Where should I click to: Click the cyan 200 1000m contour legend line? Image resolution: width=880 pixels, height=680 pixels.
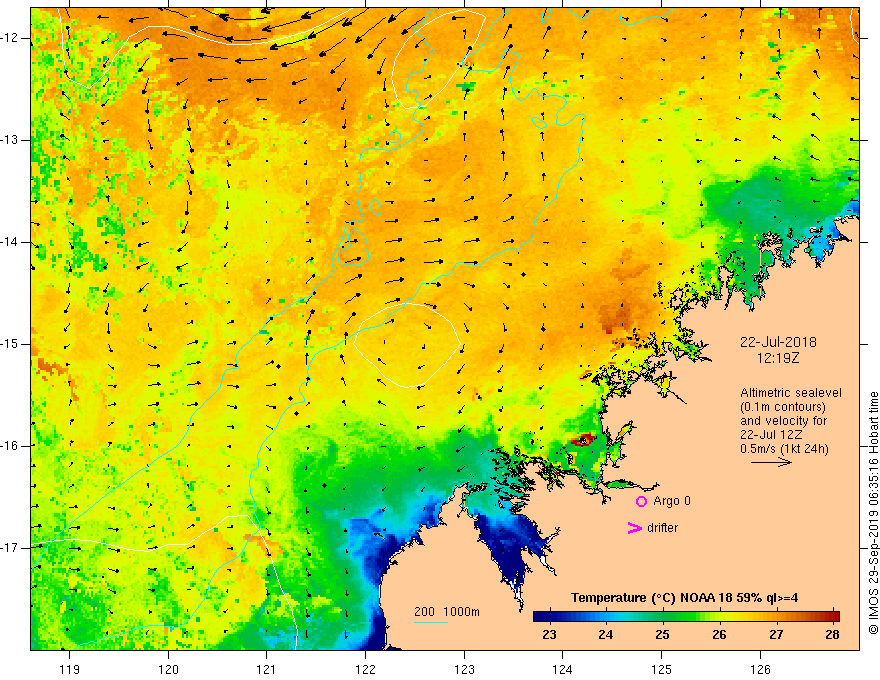click(x=430, y=622)
